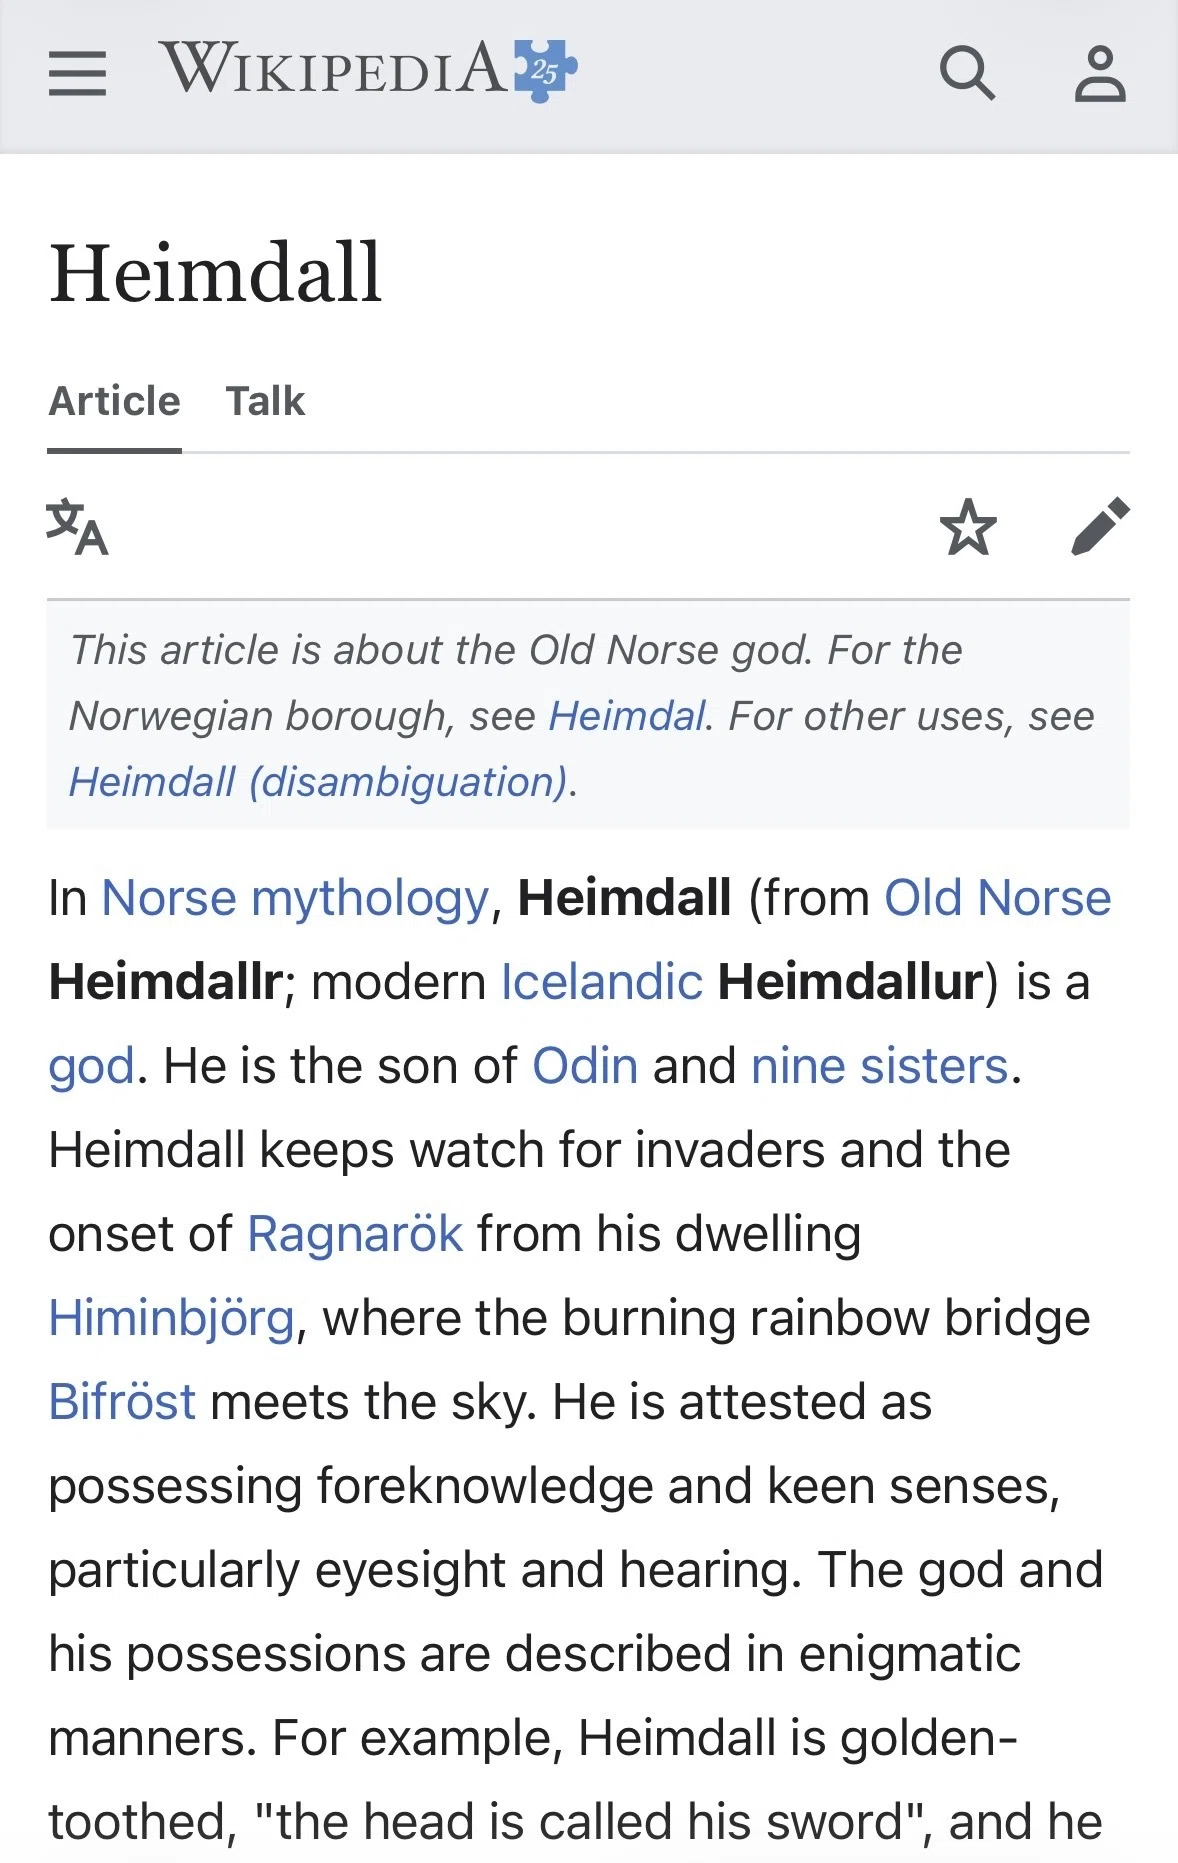Tap the search magnifier icon
The height and width of the screenshot is (1863, 1178).
[x=967, y=73]
